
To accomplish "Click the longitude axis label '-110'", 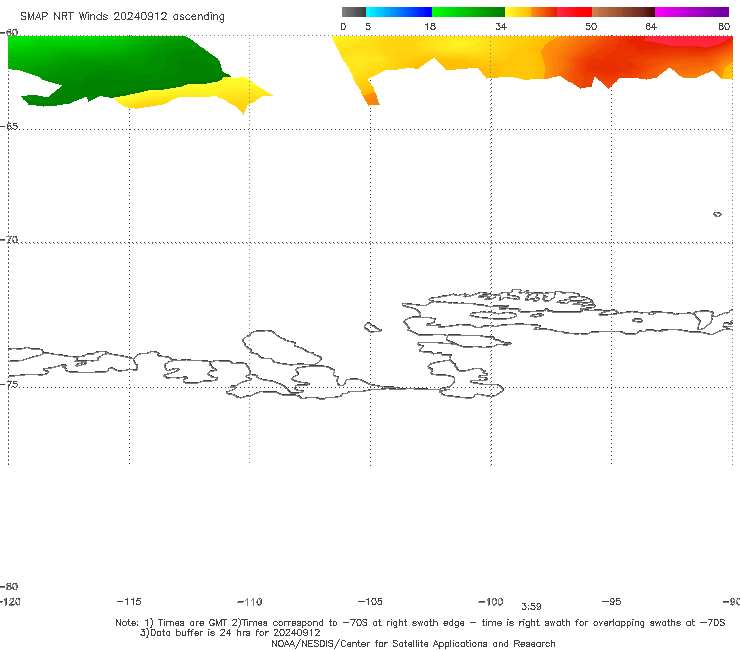I will coord(250,602).
